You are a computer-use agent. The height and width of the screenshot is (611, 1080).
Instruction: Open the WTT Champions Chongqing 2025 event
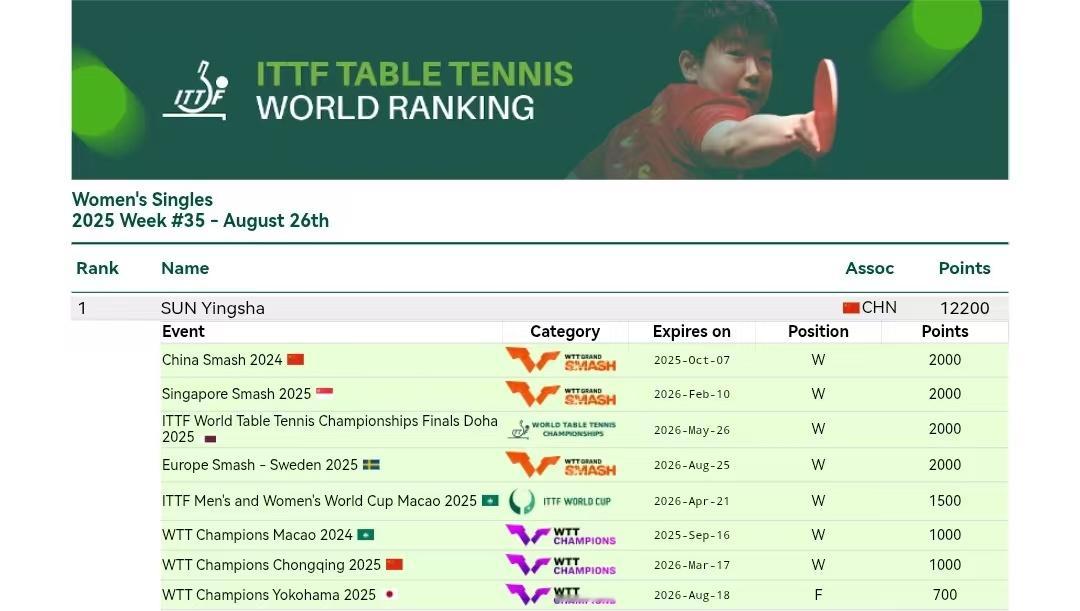click(x=271, y=565)
